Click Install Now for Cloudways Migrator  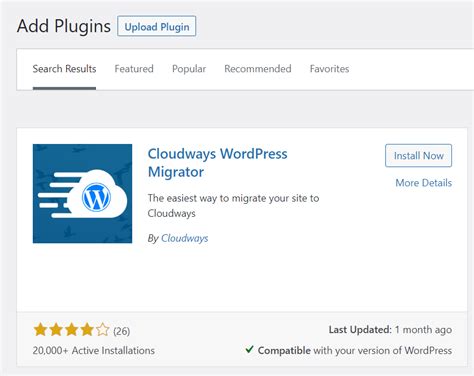(x=418, y=156)
